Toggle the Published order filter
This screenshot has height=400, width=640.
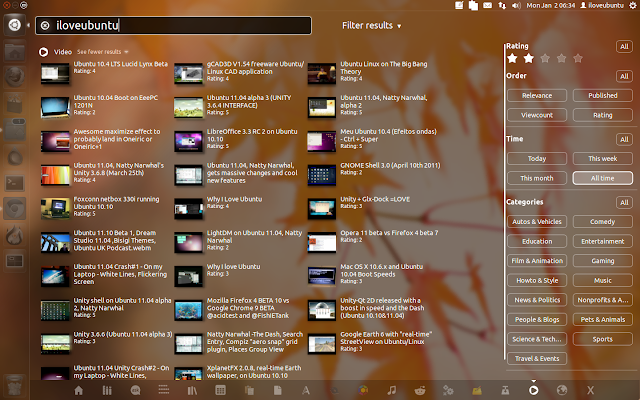pos(603,96)
